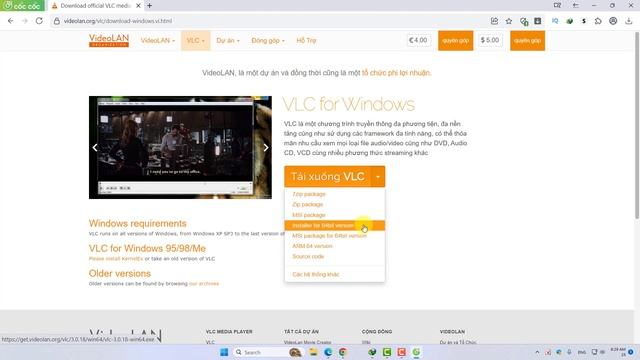Viewport: 640px width, 360px height.
Task: Click quyên góp button next to $5.00
Action: point(527,40)
